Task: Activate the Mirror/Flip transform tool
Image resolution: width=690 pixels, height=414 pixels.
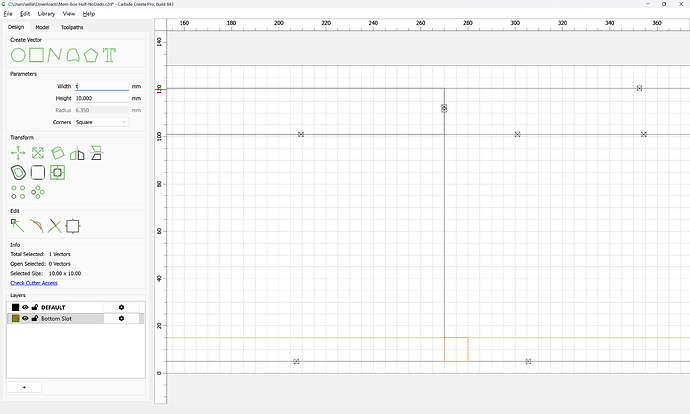Action: [77, 153]
